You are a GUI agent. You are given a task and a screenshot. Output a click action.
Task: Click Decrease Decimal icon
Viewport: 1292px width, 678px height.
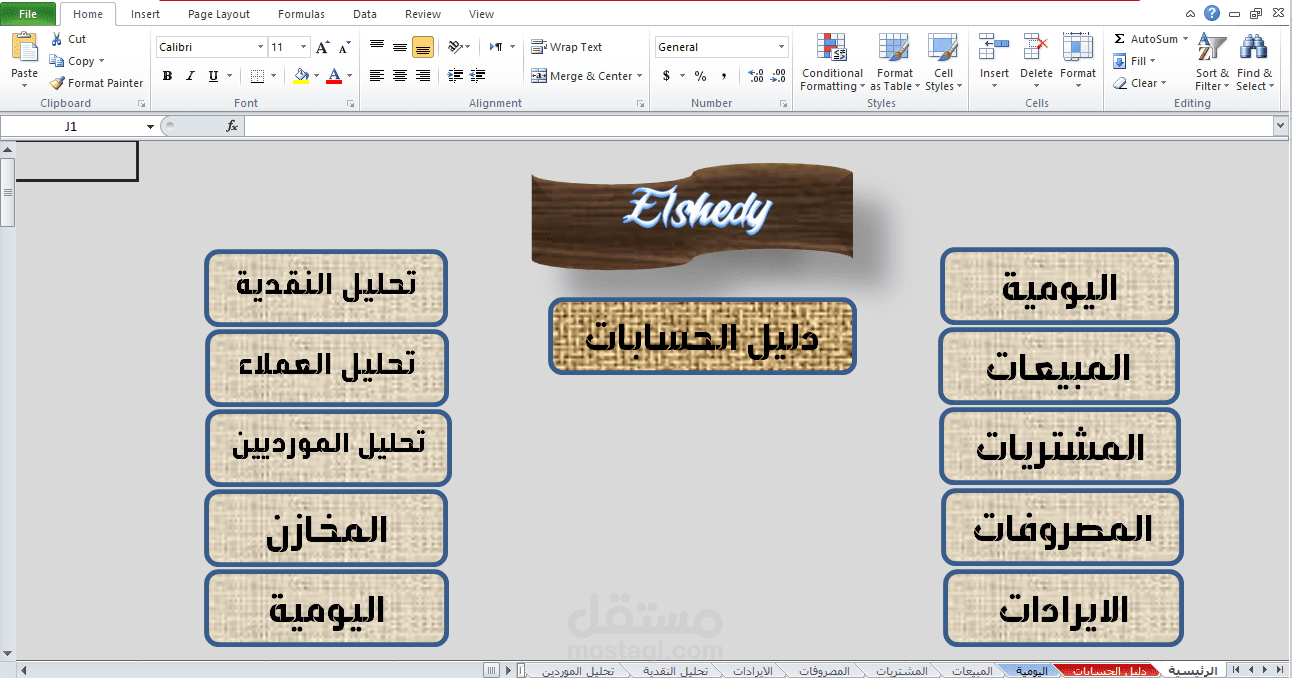[x=778, y=76]
